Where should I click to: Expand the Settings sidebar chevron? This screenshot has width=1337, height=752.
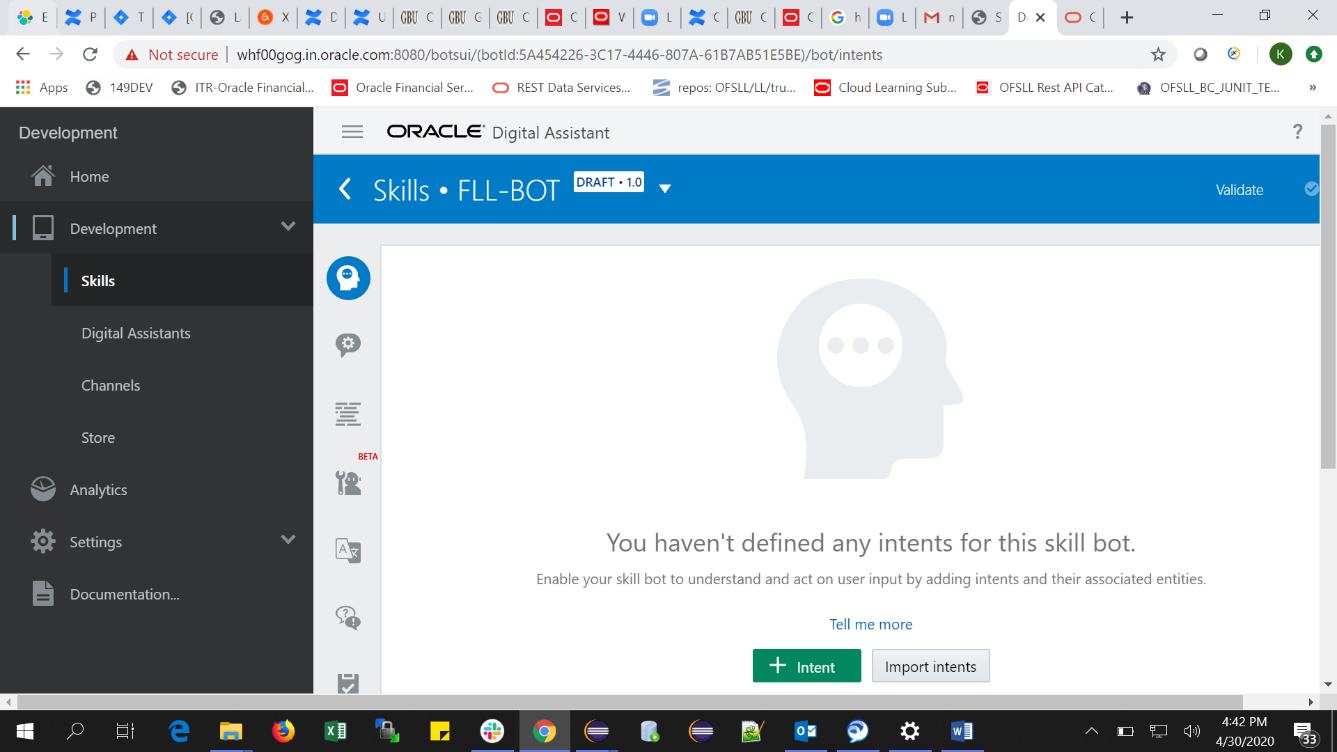(x=288, y=540)
